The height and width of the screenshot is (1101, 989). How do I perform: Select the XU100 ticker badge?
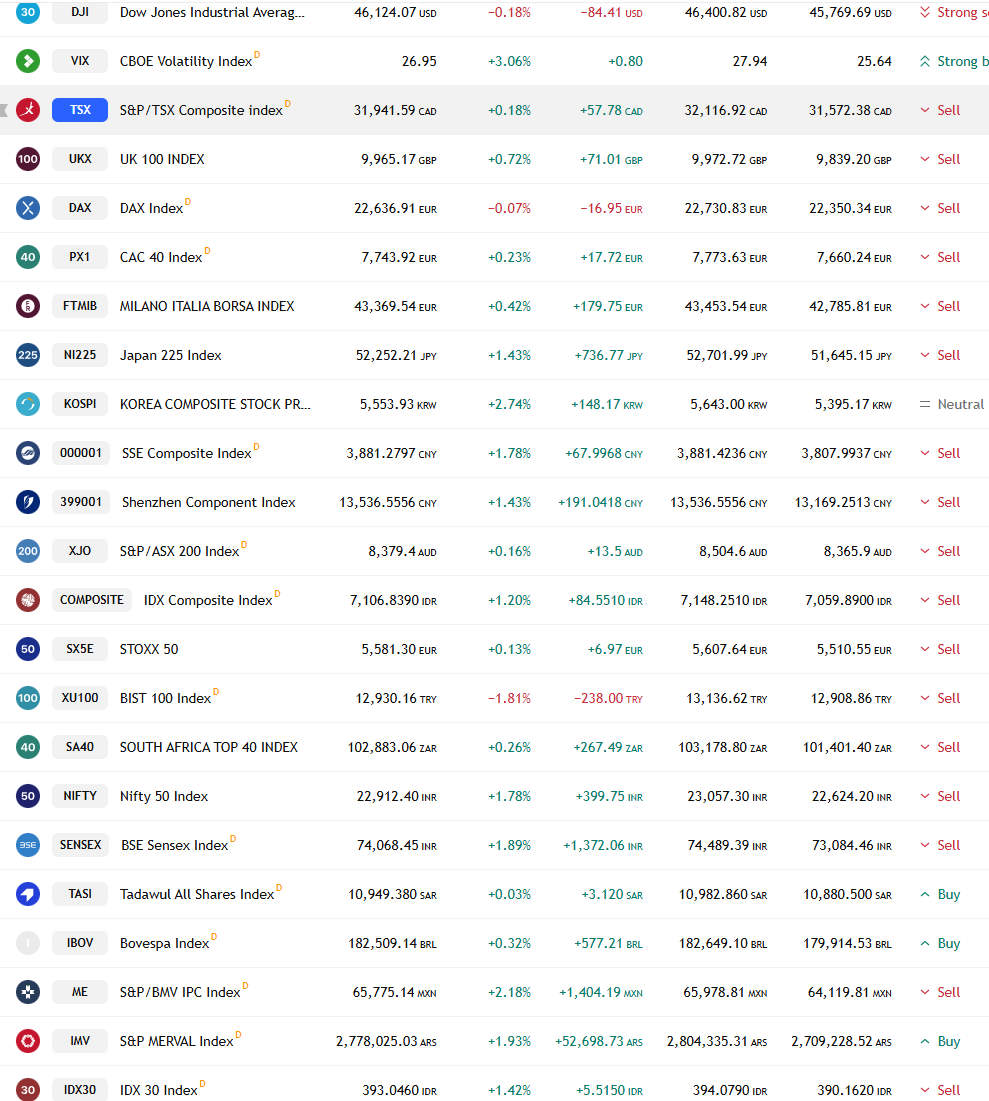click(x=80, y=698)
